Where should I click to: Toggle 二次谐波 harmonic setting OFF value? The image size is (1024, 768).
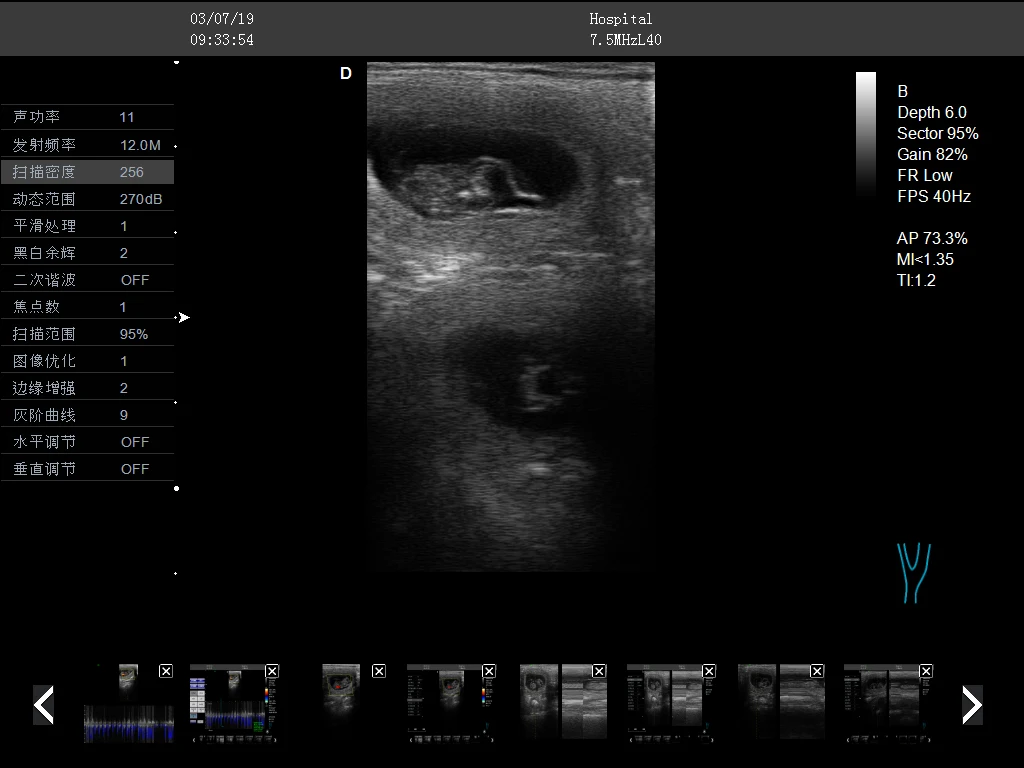[135, 280]
